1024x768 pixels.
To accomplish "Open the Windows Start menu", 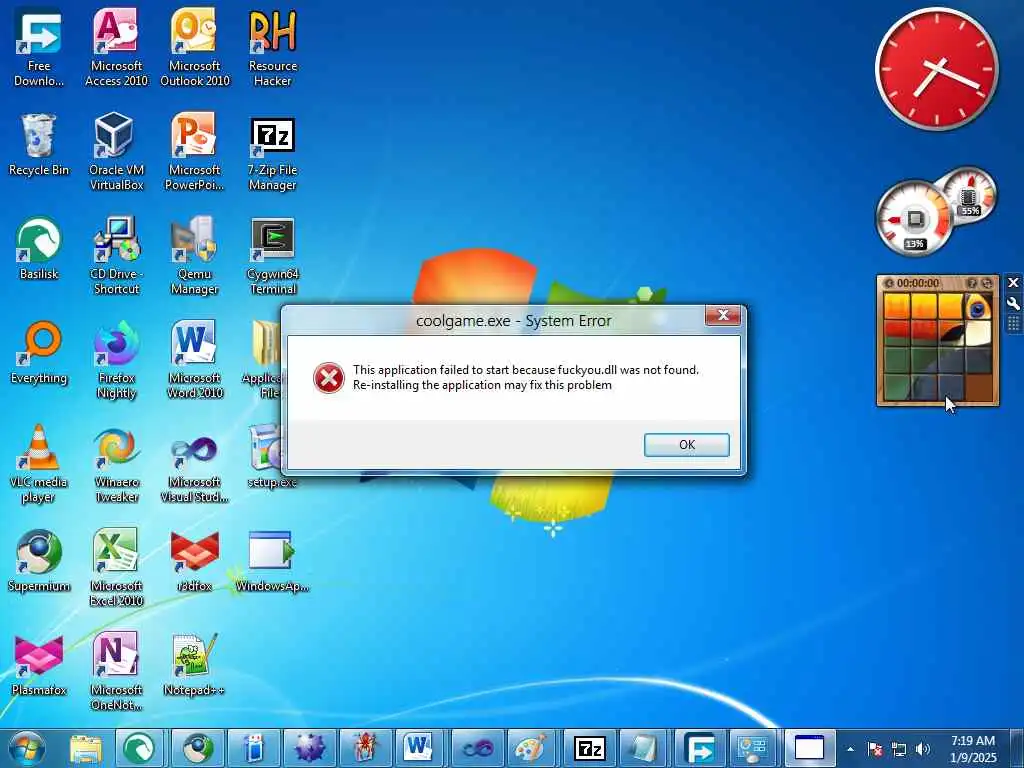I will coord(27,748).
